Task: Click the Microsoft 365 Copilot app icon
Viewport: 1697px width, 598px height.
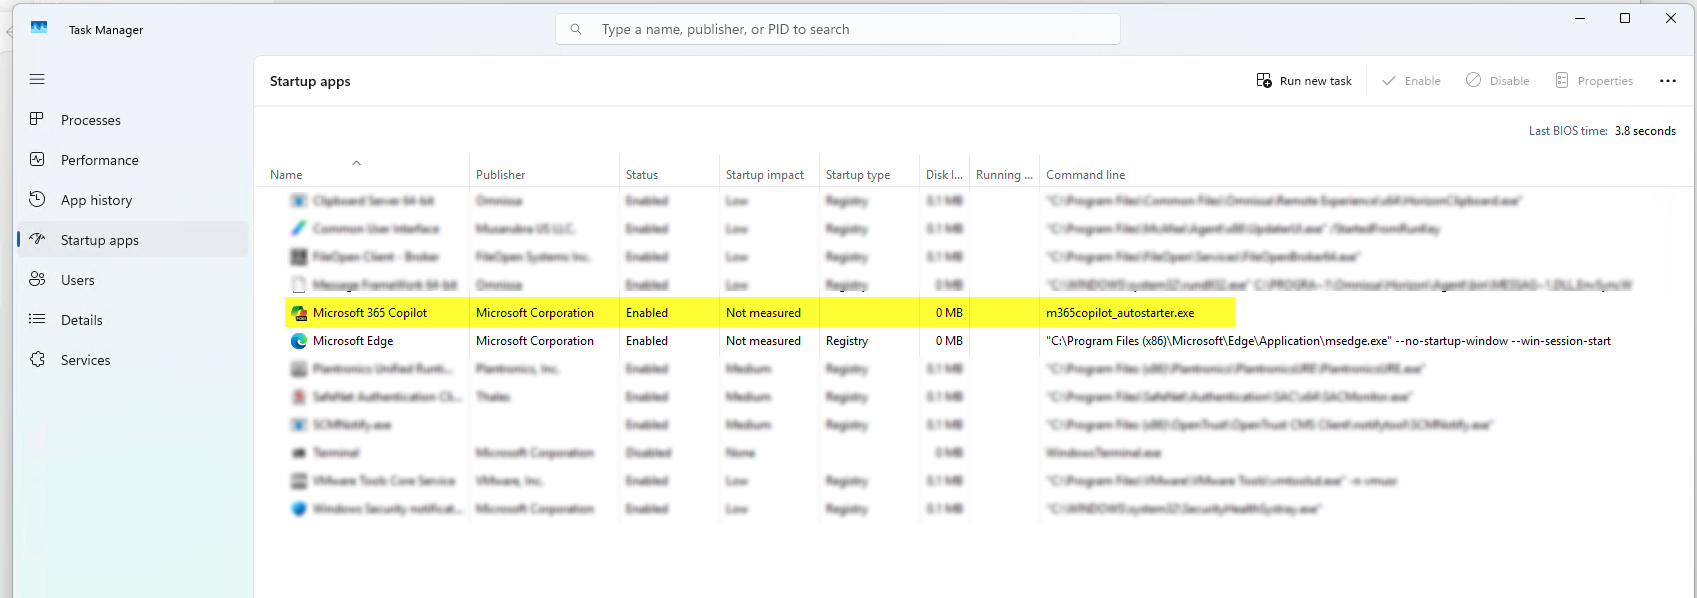Action: (x=298, y=313)
